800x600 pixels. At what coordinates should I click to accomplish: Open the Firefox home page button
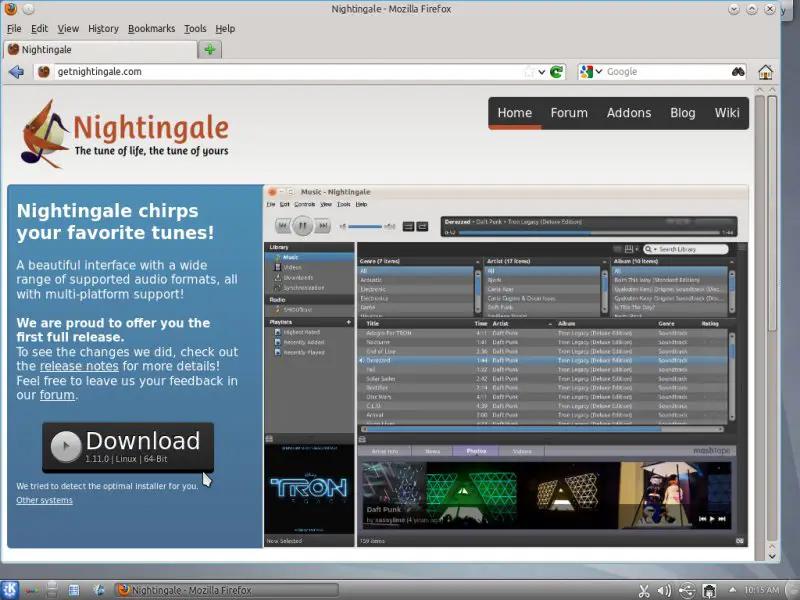(765, 72)
